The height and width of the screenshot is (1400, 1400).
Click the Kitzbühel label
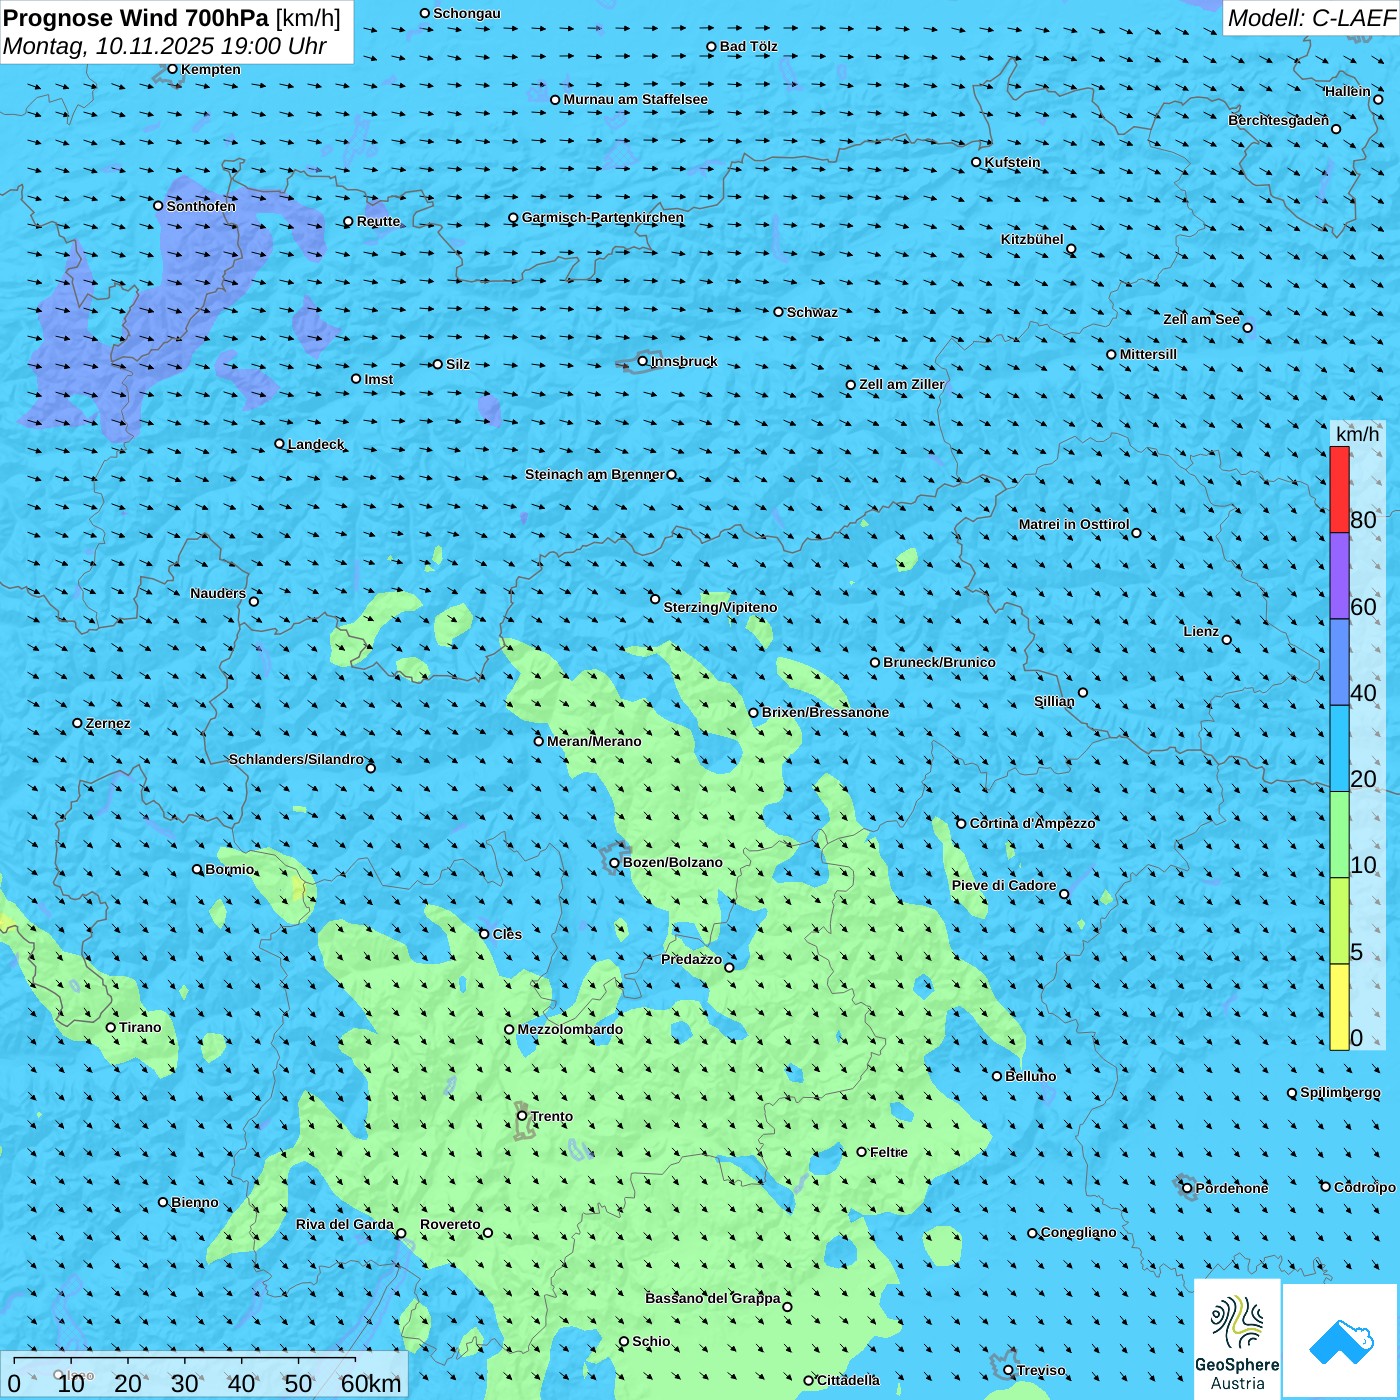click(x=1032, y=239)
